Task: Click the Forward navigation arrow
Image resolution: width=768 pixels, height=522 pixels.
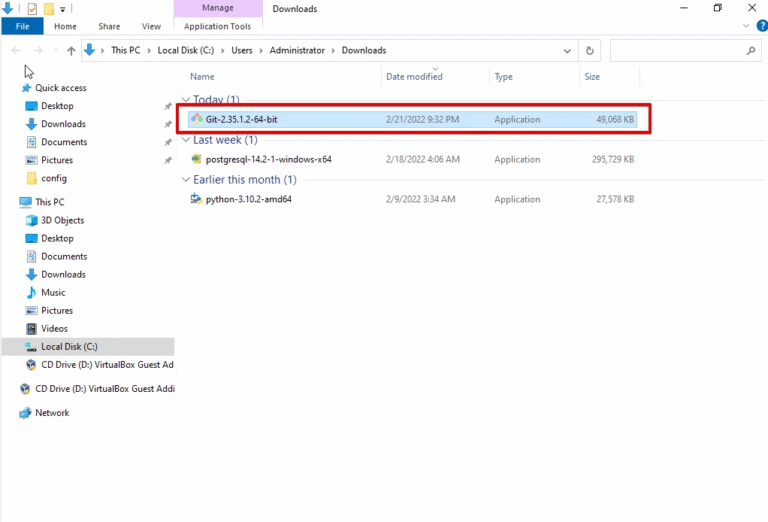Action: click(x=38, y=50)
